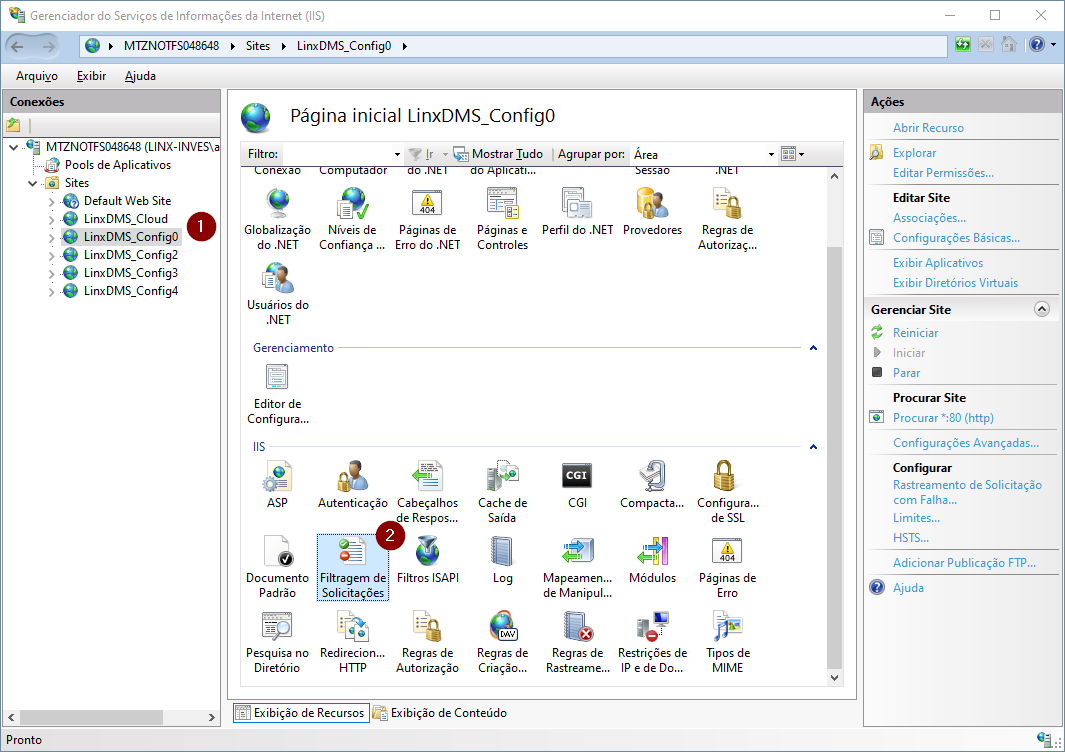1065x752 pixels.
Task: Open the Ajuda menu
Action: (x=140, y=76)
